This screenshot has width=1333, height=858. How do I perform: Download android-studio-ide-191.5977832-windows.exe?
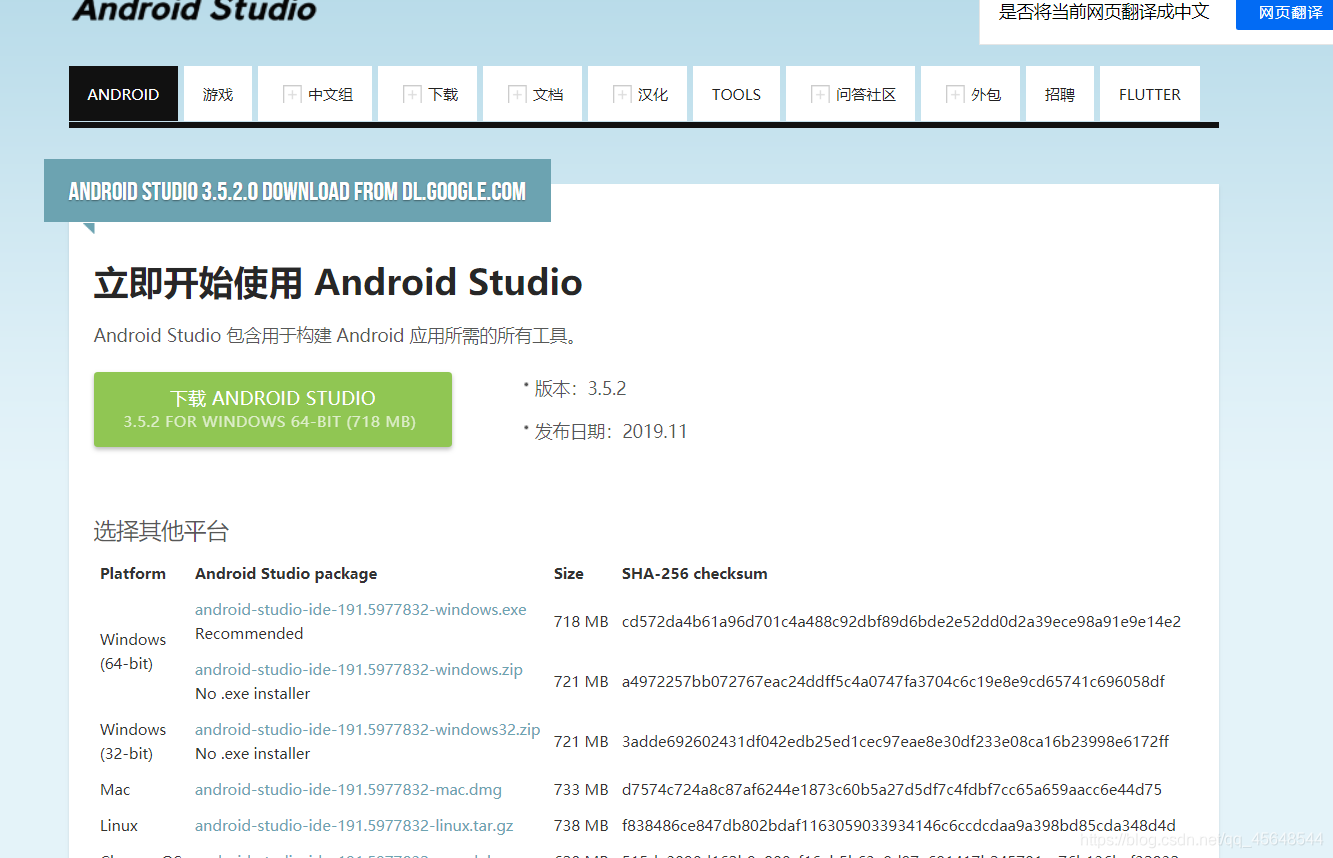[x=361, y=610]
